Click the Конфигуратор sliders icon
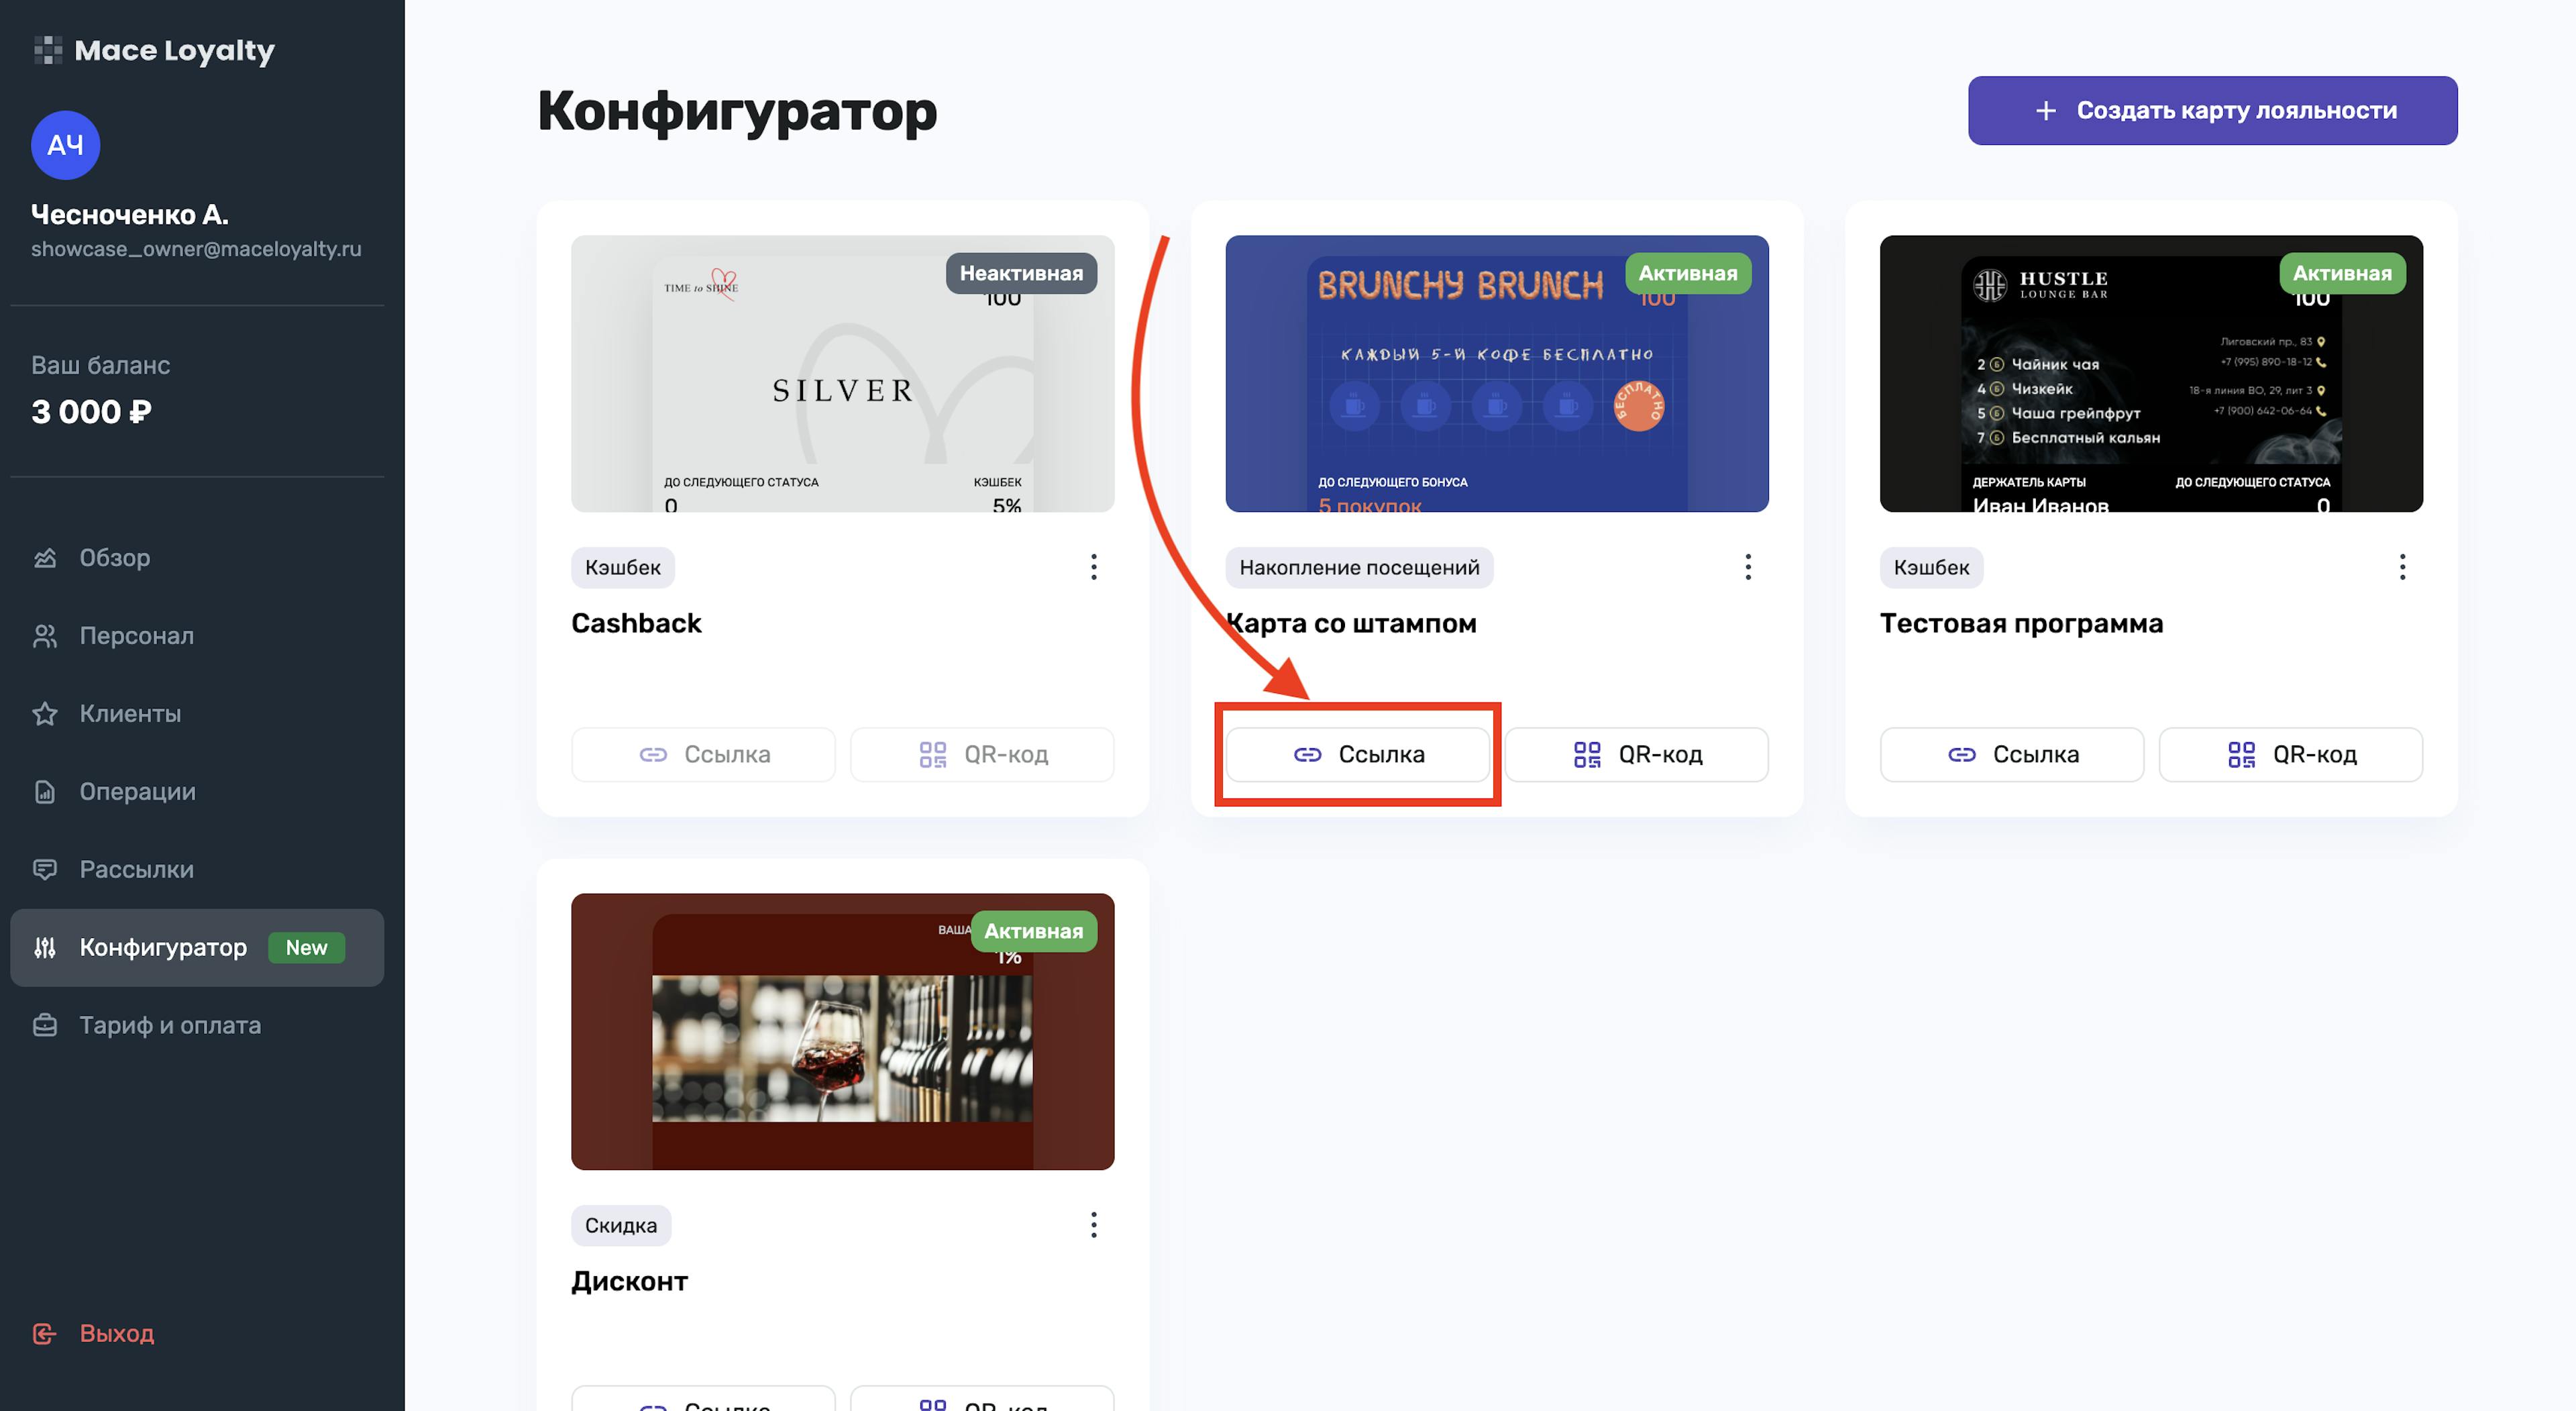This screenshot has height=1411, width=2576. 45,947
